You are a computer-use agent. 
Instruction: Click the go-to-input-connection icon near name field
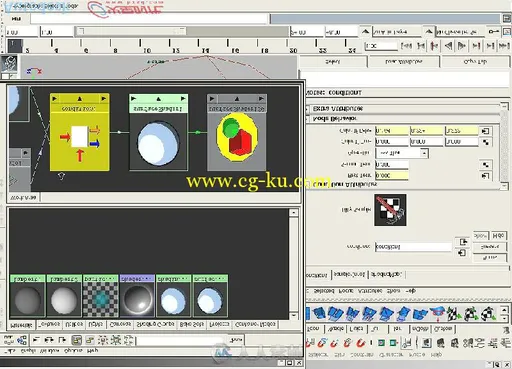462,253
